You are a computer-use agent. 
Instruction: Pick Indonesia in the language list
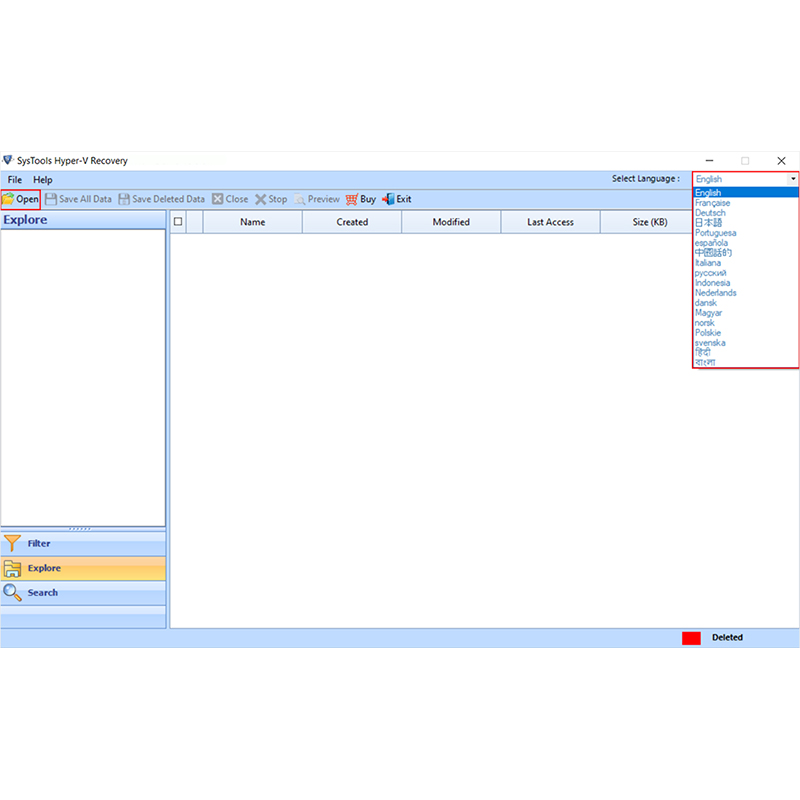coord(746,283)
